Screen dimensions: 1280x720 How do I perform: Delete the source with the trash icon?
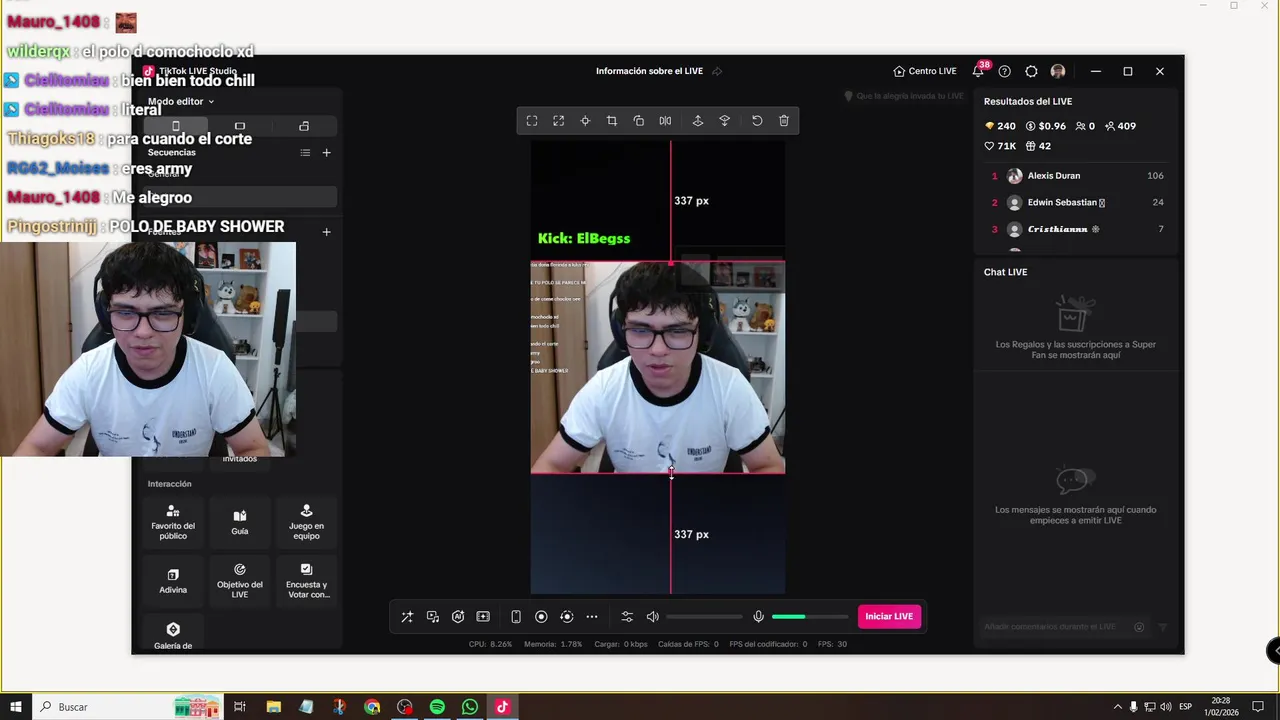pos(784,121)
